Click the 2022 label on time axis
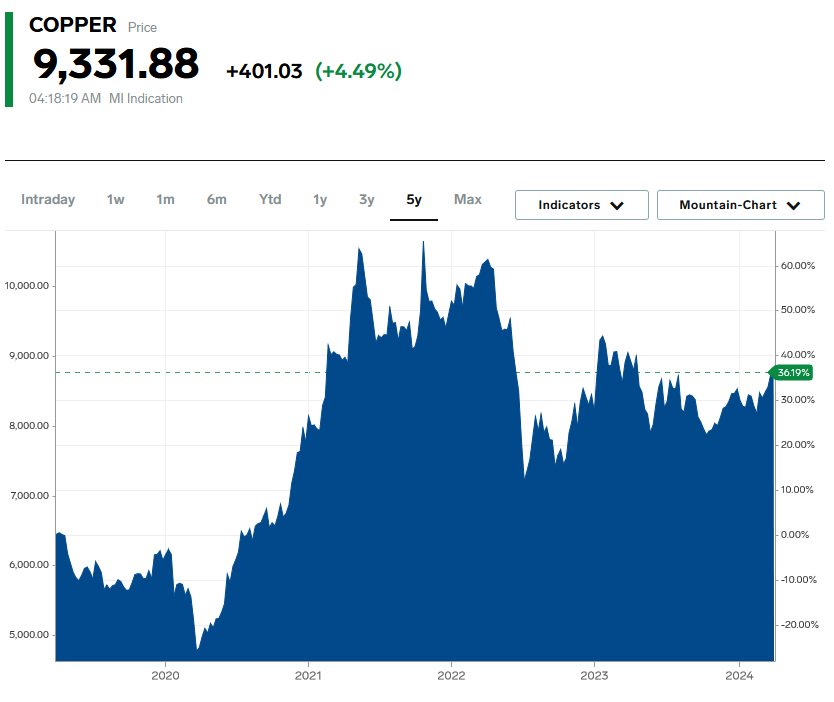 pyautogui.click(x=451, y=674)
